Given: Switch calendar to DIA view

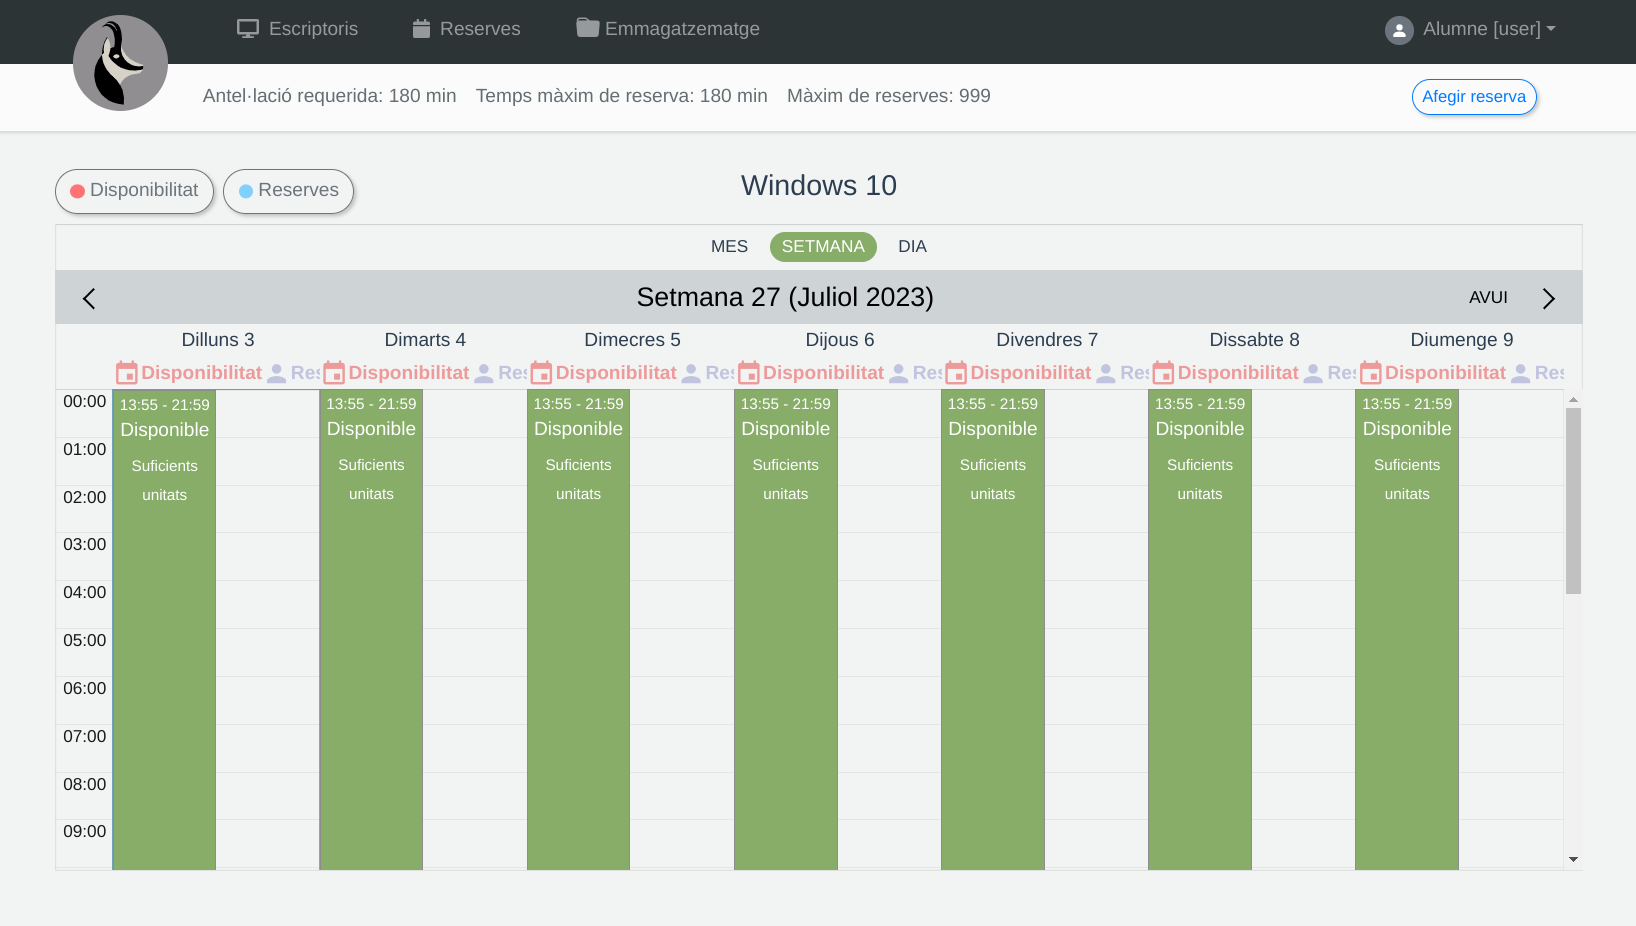Looking at the screenshot, I should 912,247.
